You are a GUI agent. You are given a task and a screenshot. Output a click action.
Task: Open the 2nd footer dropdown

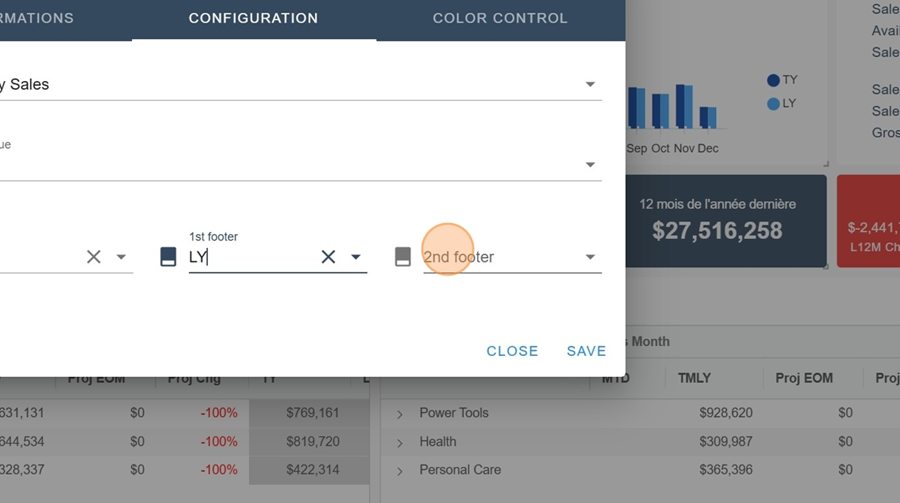click(x=590, y=257)
